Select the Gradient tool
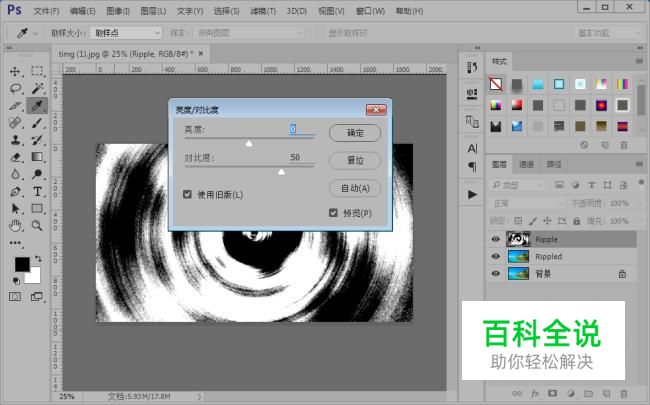This screenshot has height=405, width=650. pos(37,157)
